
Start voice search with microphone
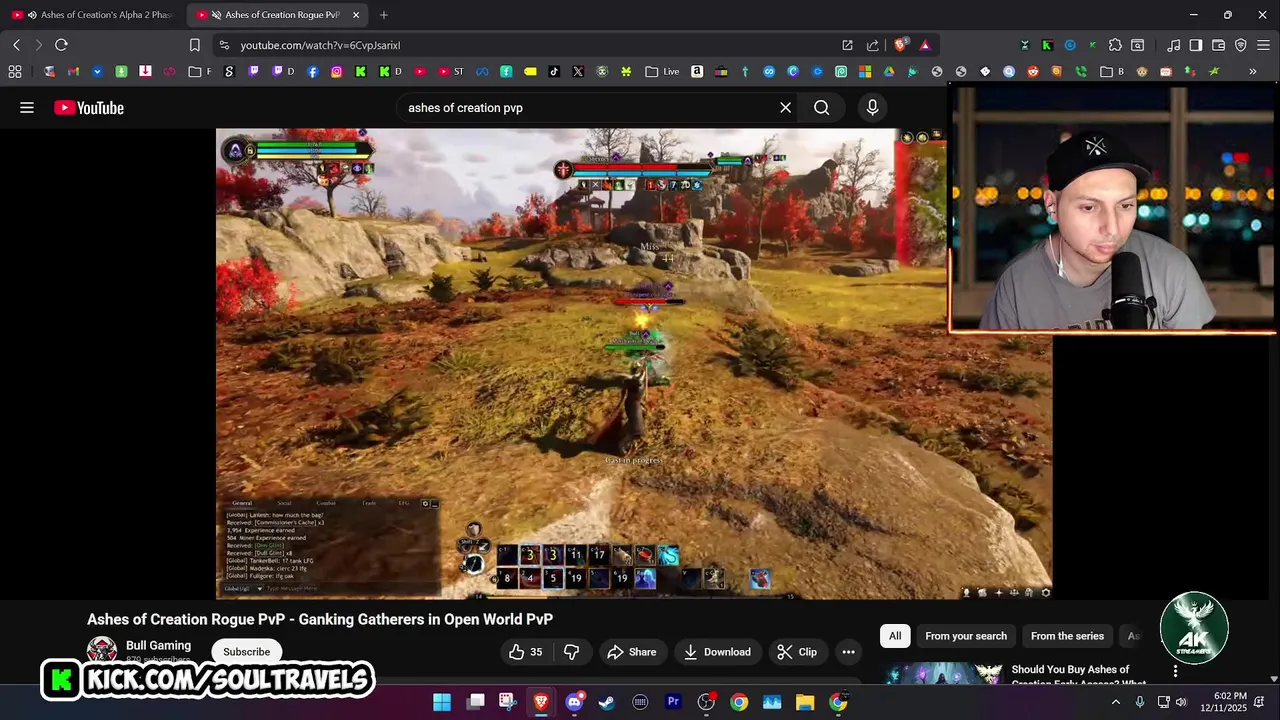click(872, 108)
